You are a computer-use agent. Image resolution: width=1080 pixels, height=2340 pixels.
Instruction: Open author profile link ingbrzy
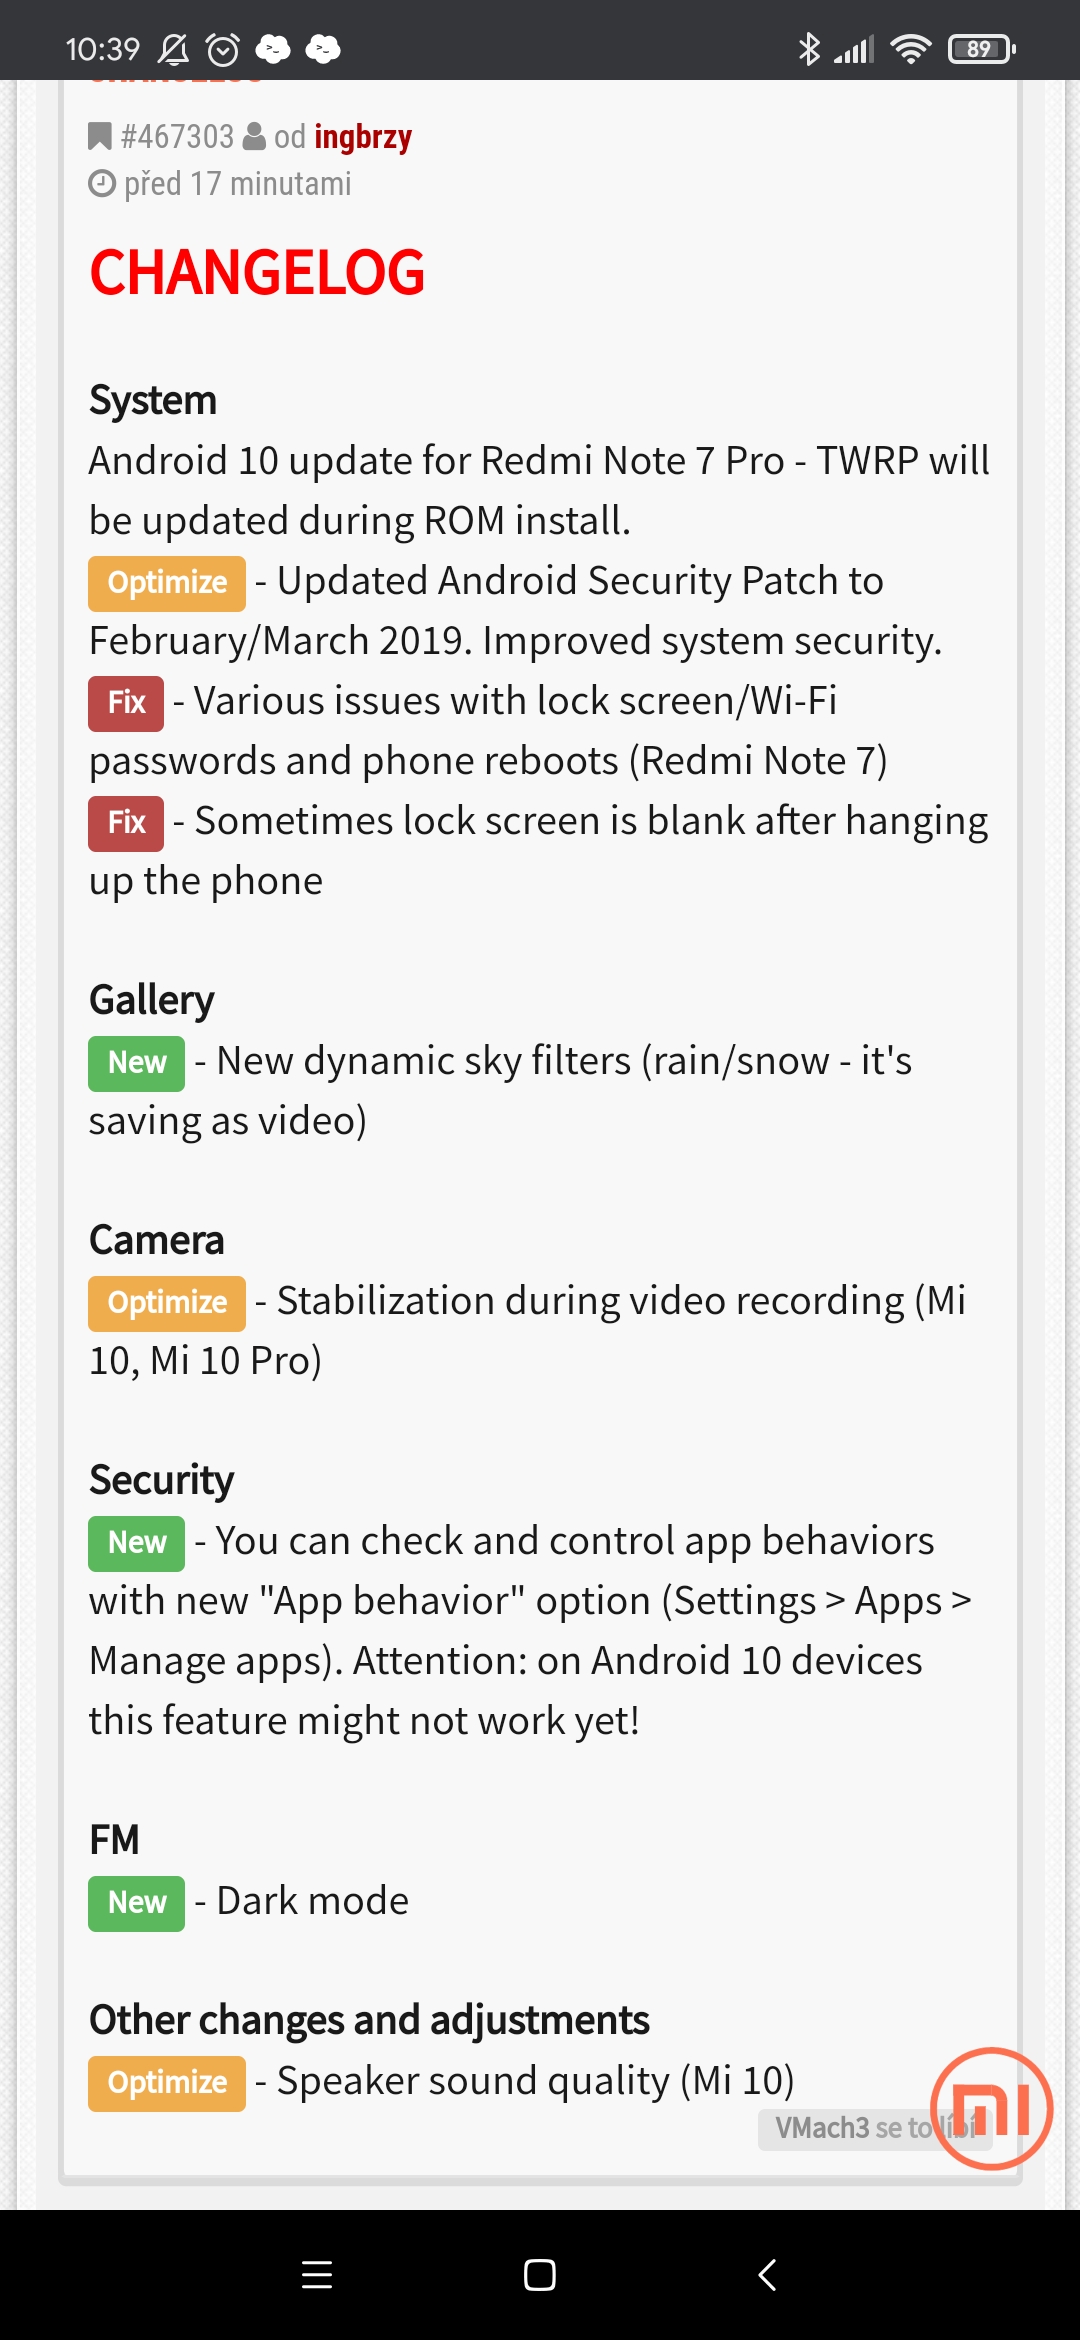point(362,136)
